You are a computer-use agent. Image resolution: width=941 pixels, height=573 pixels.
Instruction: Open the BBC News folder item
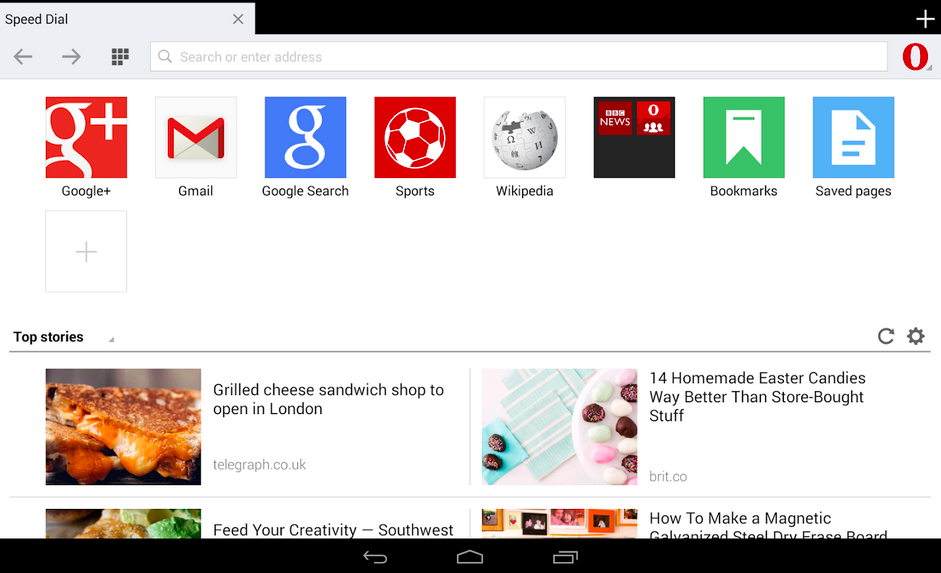pyautogui.click(x=615, y=118)
